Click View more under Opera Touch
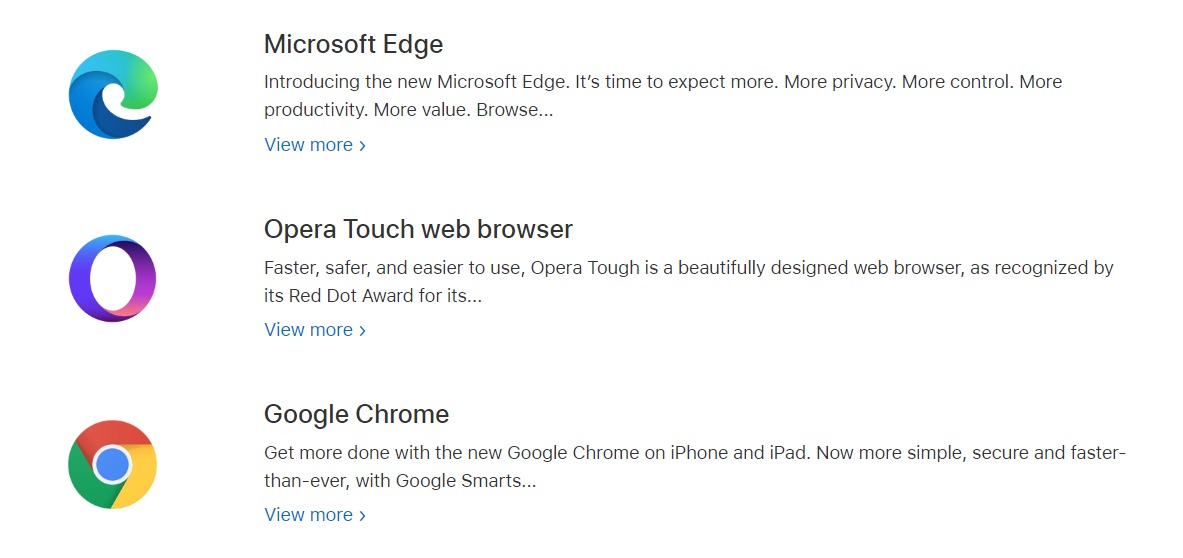Screen dimensions: 1183x558 point(308,330)
